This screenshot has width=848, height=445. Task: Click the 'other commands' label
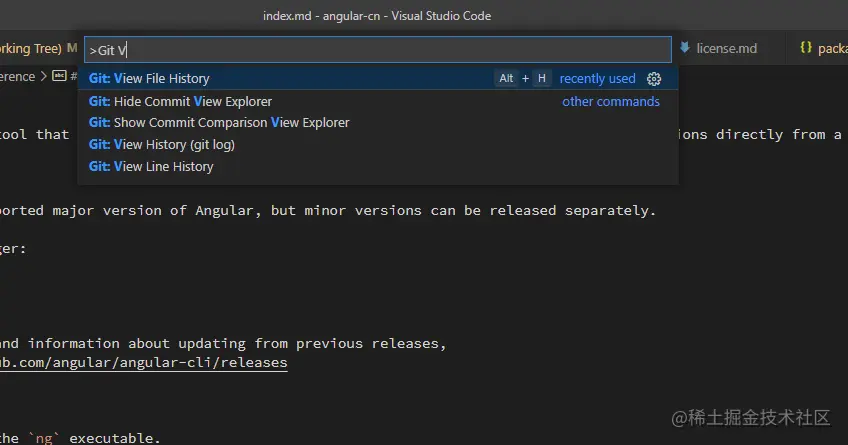pyautogui.click(x=611, y=101)
